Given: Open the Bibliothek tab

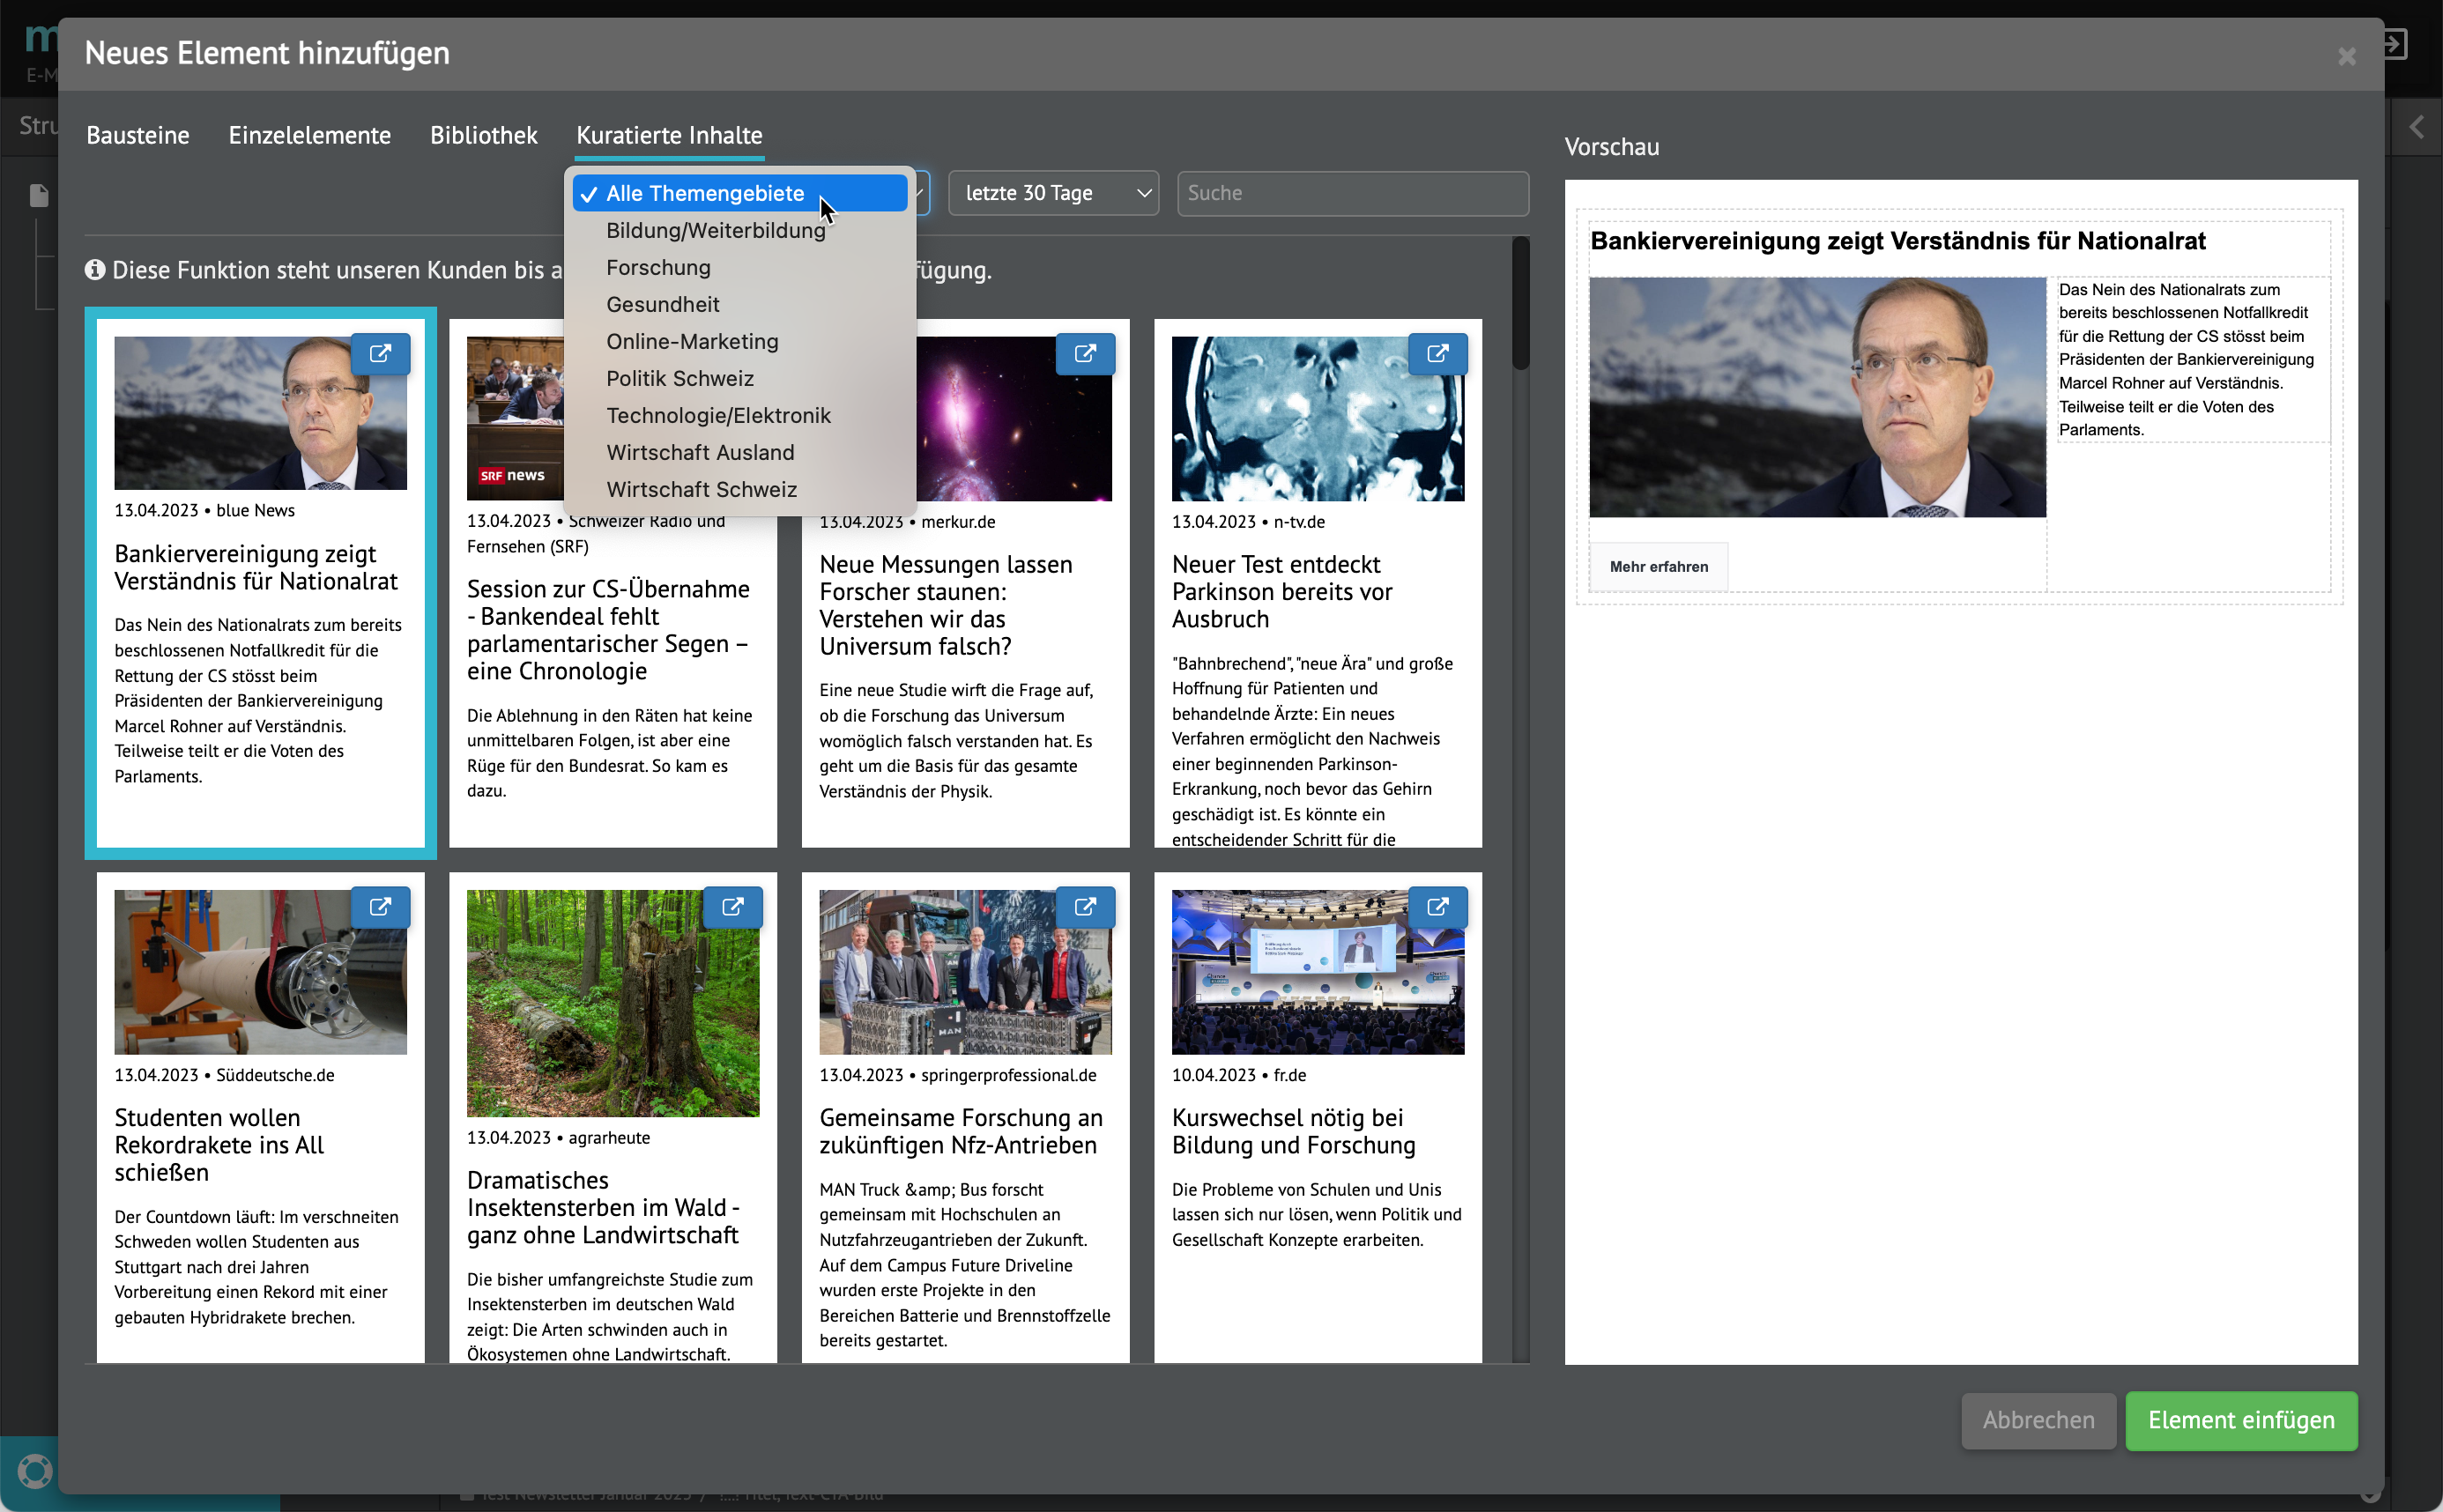Looking at the screenshot, I should (x=484, y=135).
